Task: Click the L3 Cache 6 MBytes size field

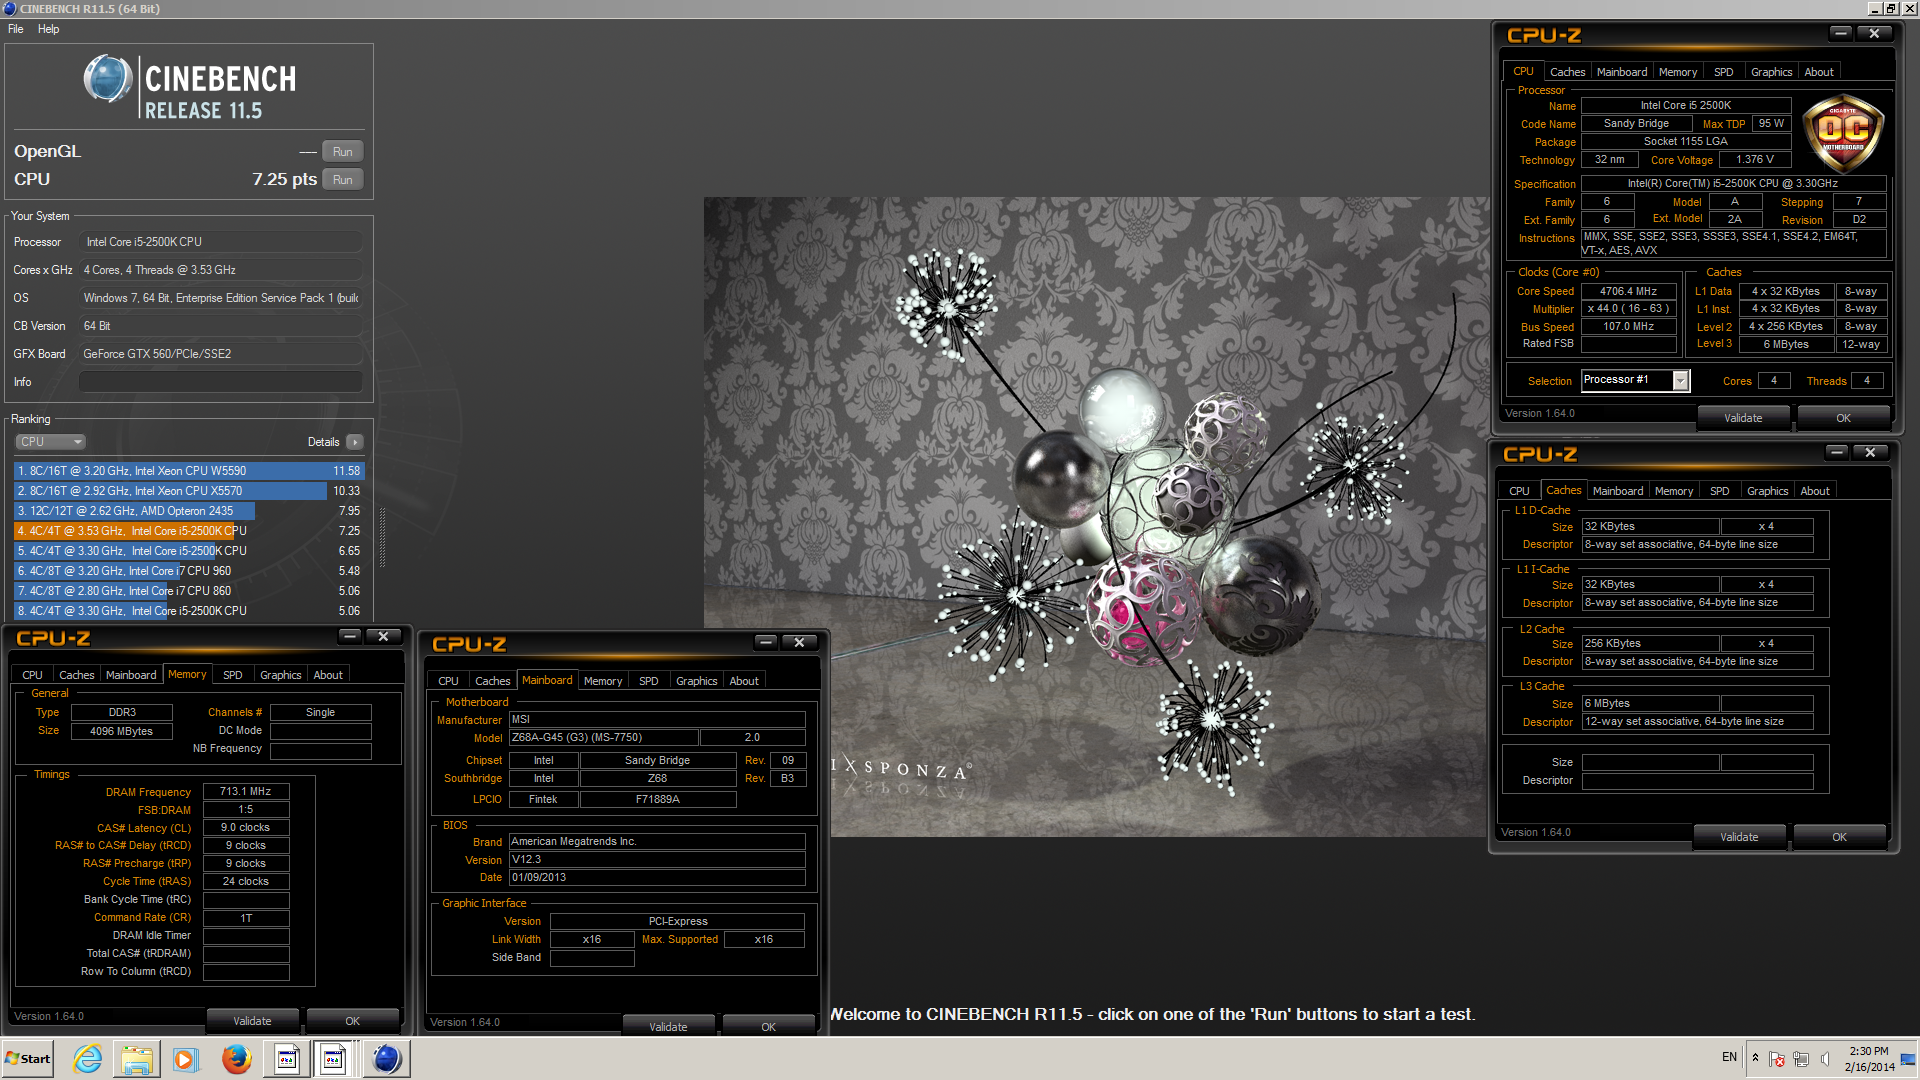Action: [1650, 704]
